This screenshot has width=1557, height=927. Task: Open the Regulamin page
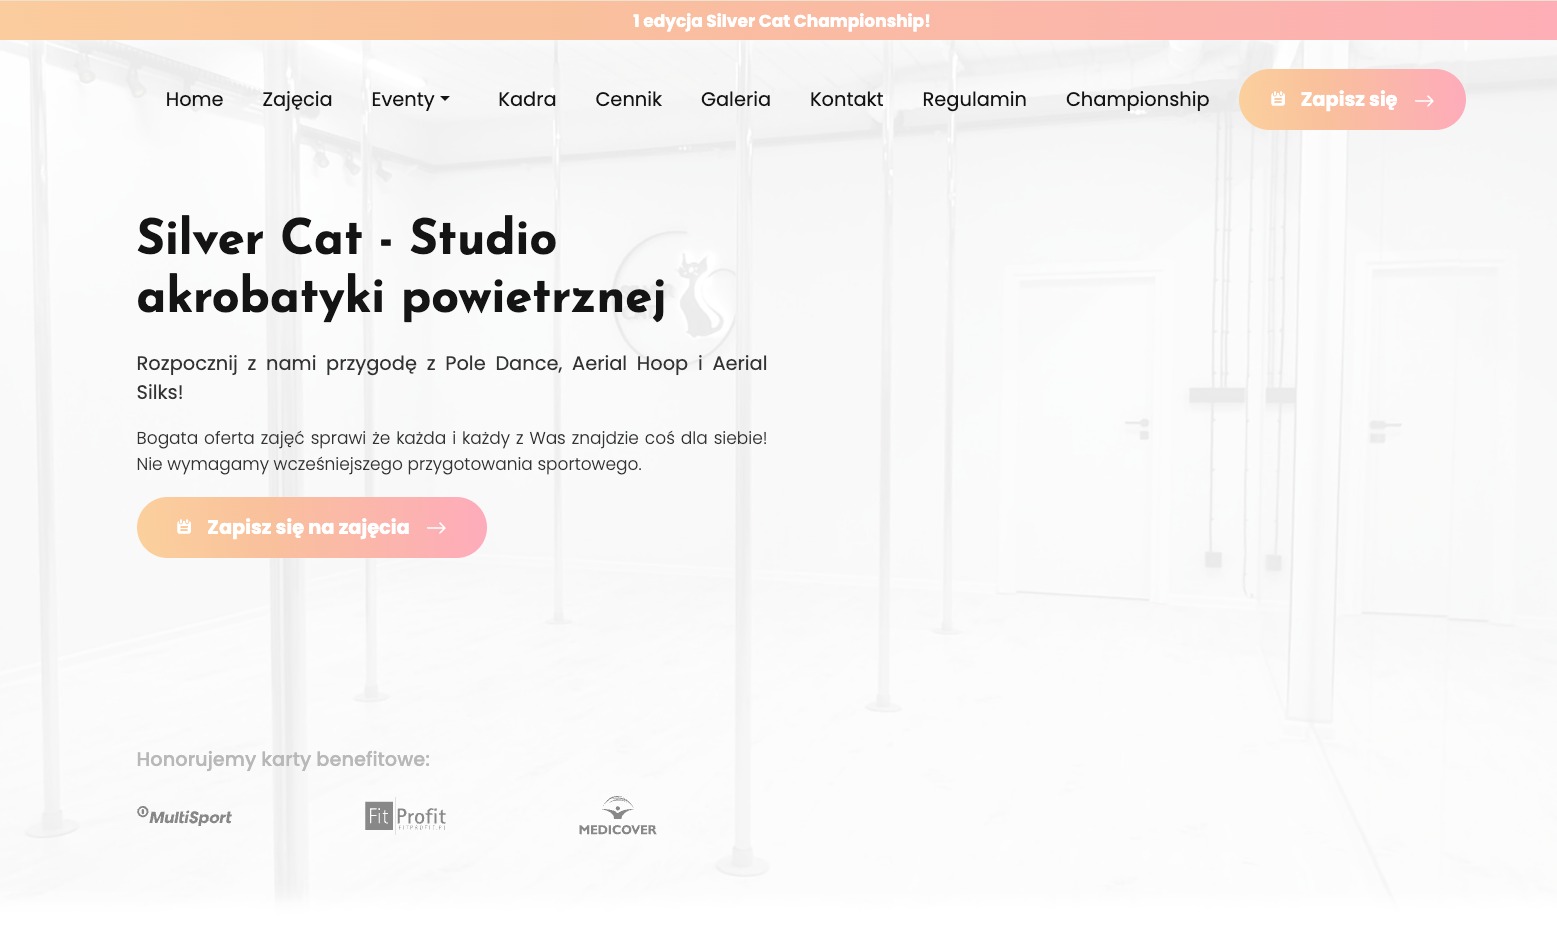point(974,99)
